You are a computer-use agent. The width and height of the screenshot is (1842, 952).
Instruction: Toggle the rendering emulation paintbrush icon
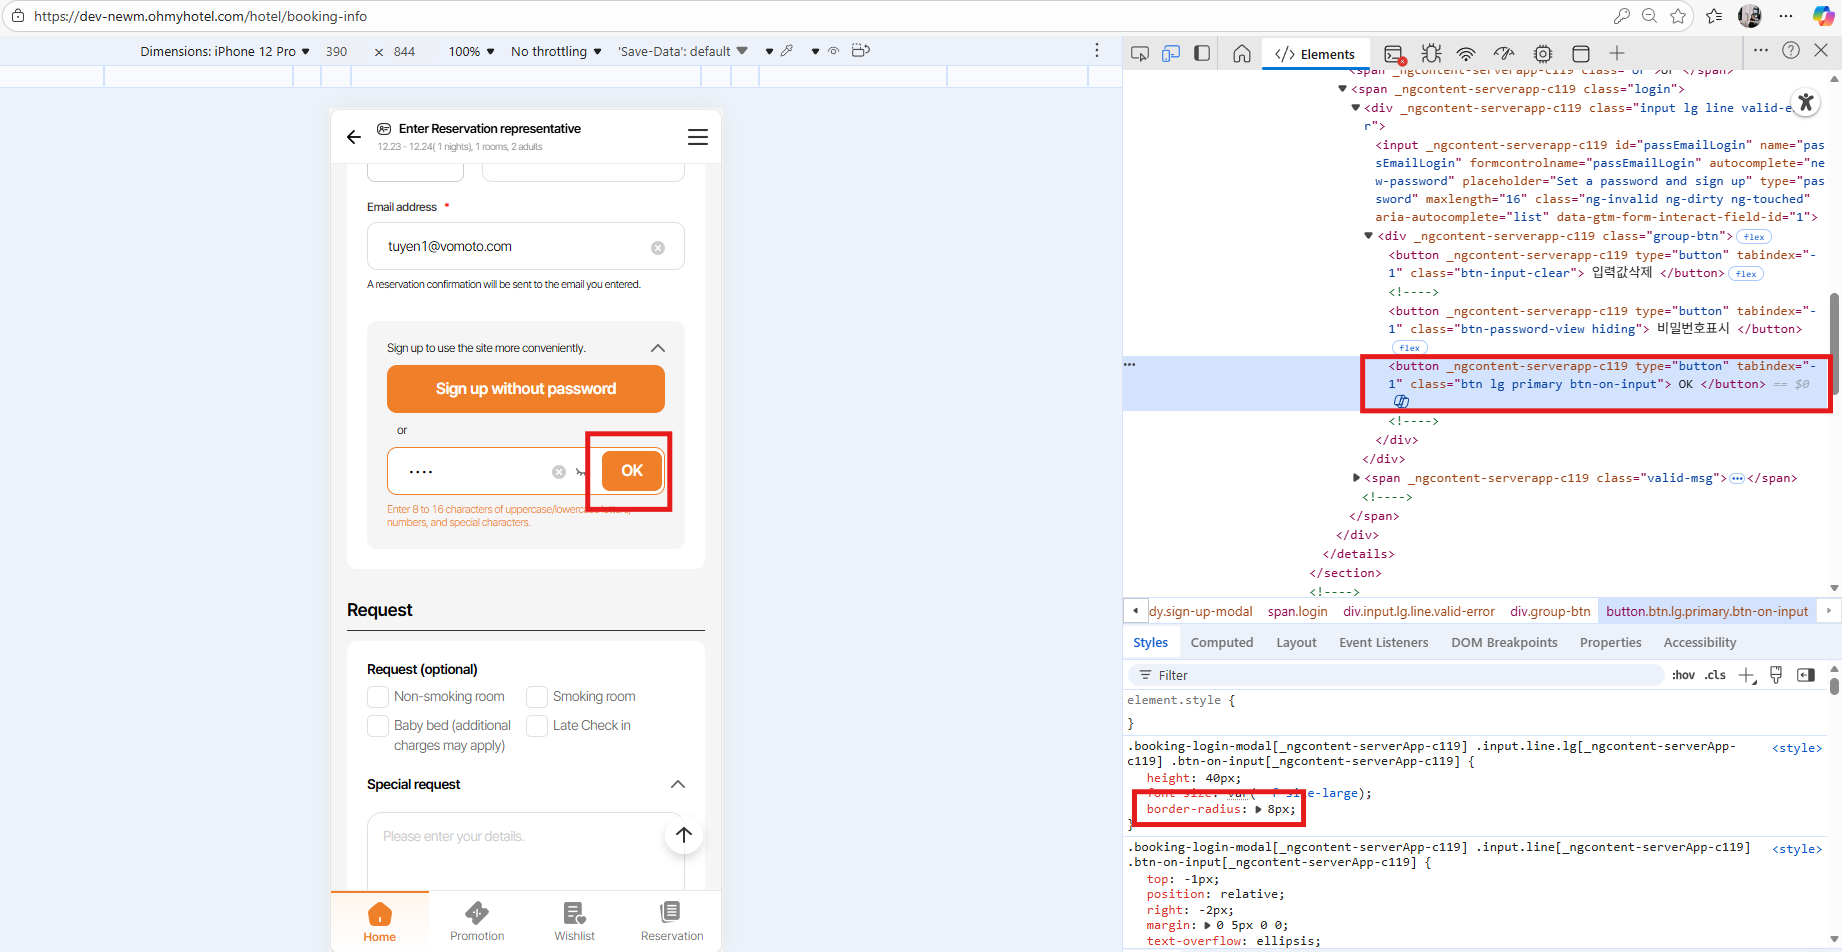[x=1776, y=676]
